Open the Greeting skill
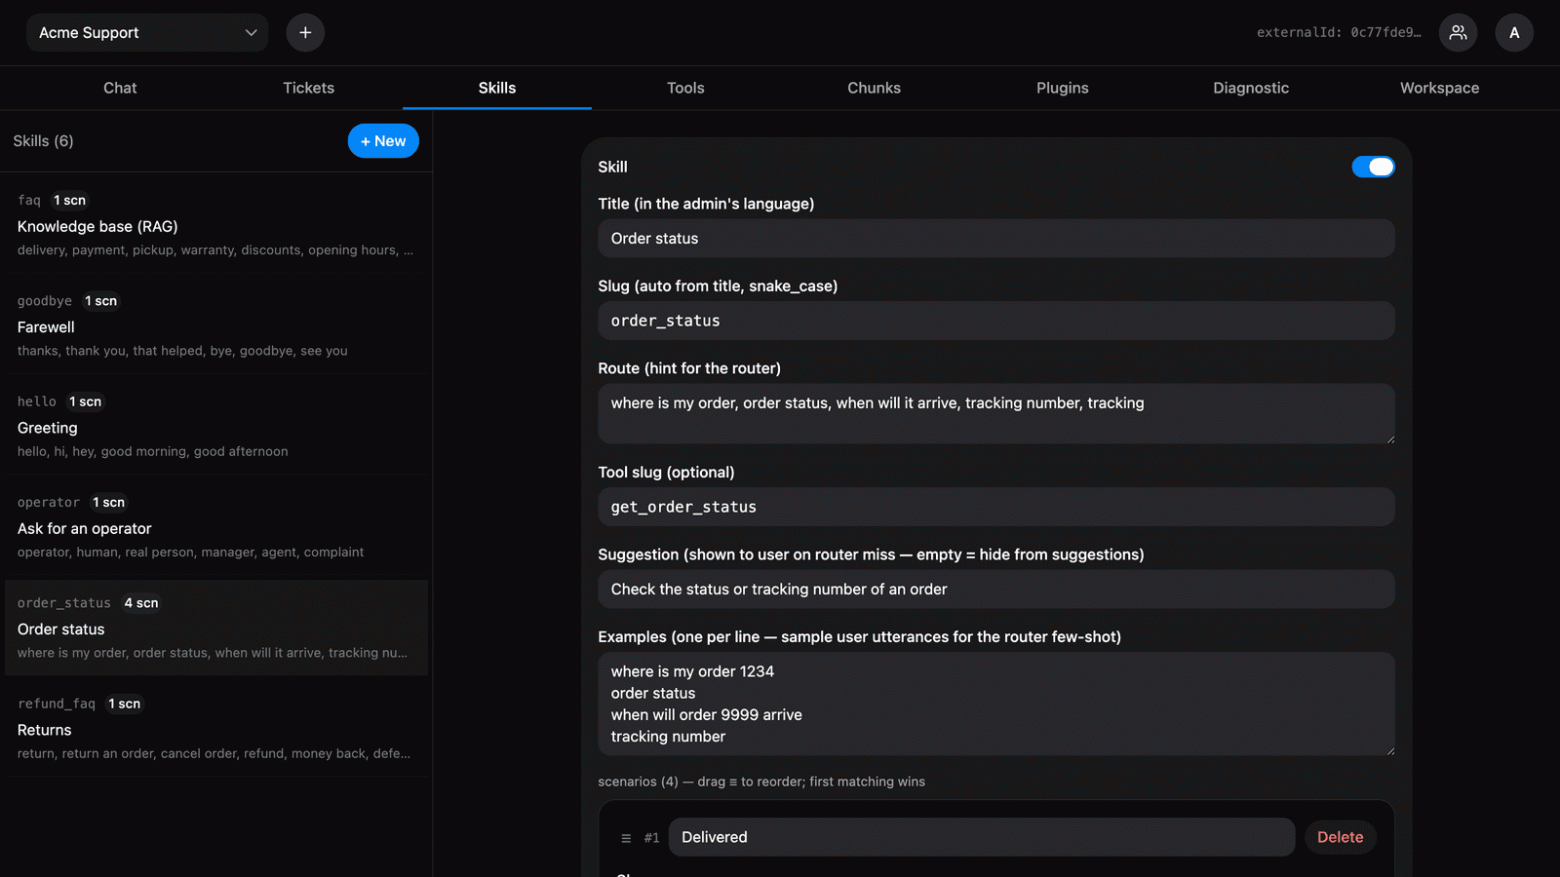 pyautogui.click(x=216, y=426)
